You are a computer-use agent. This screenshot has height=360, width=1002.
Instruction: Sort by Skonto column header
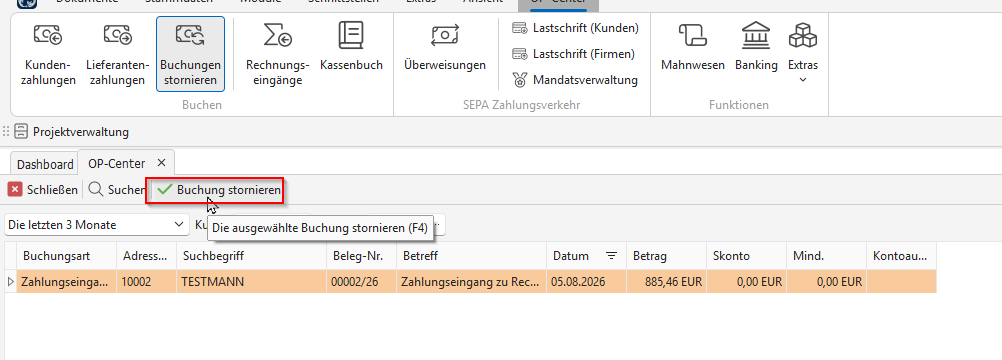746,256
